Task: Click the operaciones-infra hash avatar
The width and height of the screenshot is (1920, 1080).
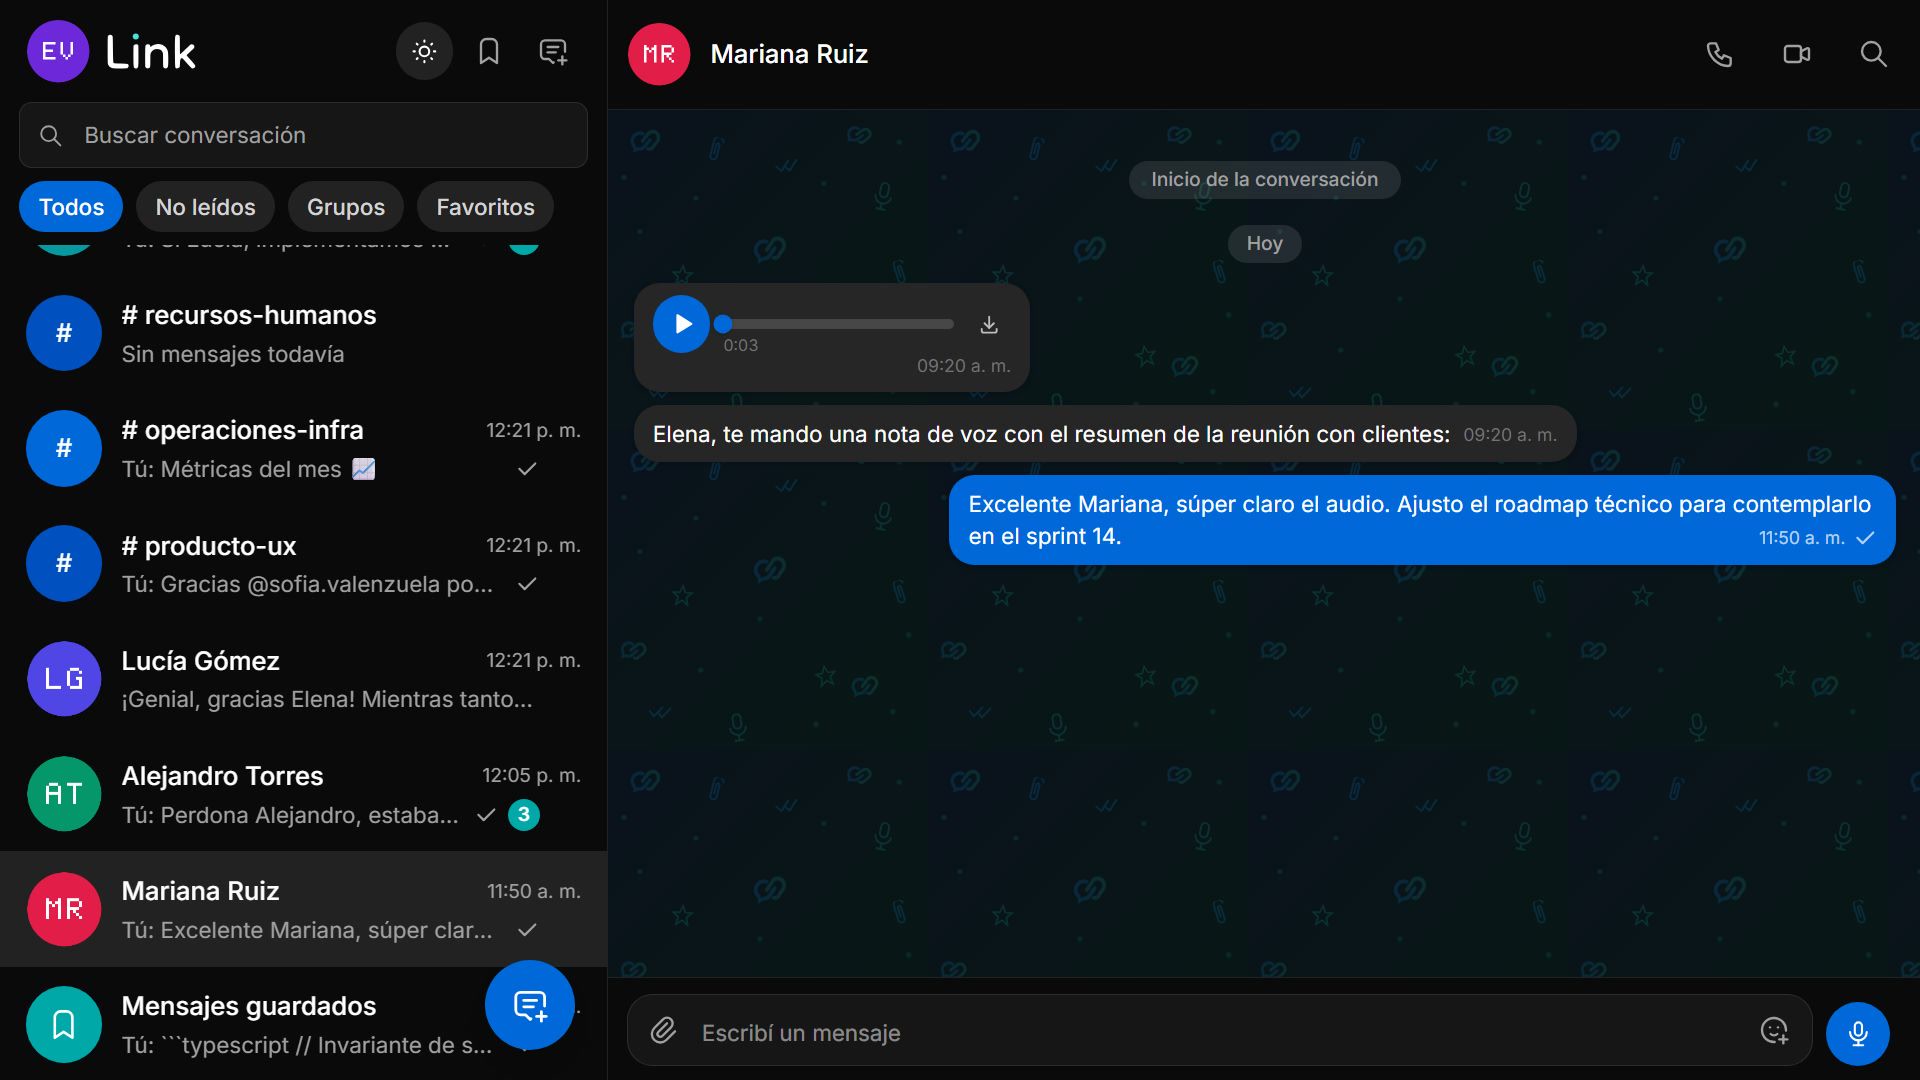Action: pyautogui.click(x=64, y=448)
